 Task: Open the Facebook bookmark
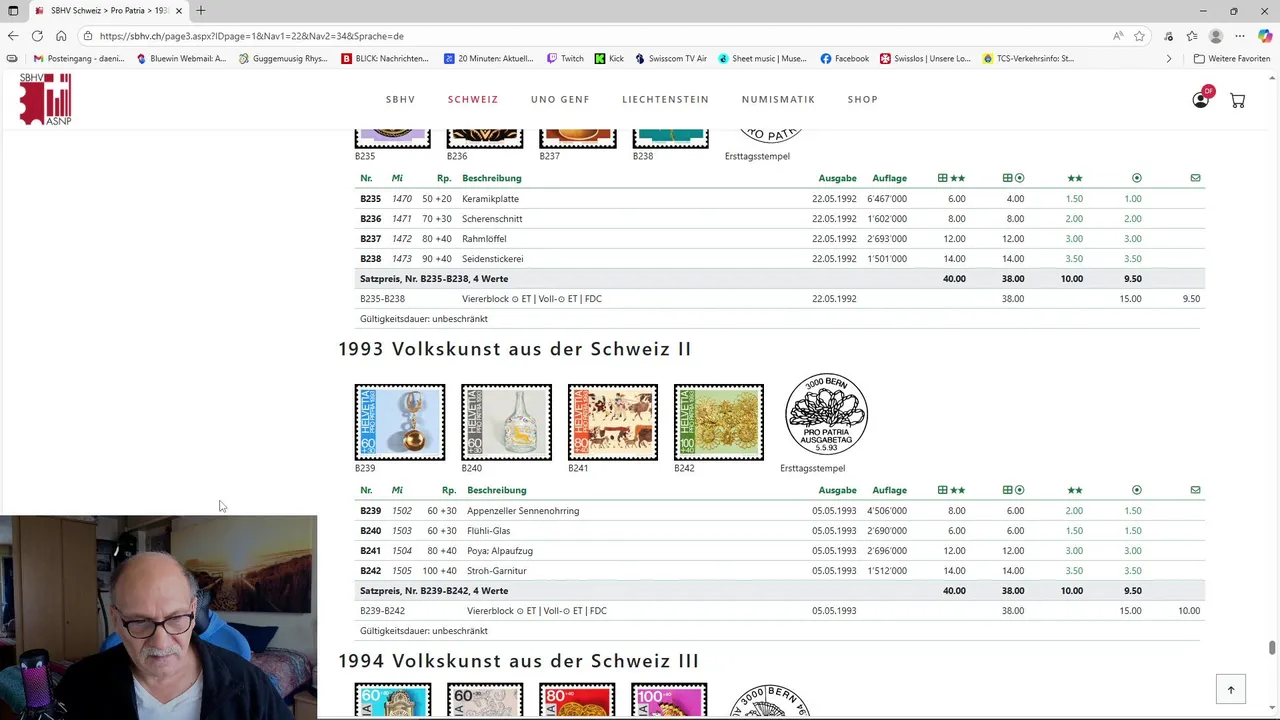pyautogui.click(x=845, y=59)
